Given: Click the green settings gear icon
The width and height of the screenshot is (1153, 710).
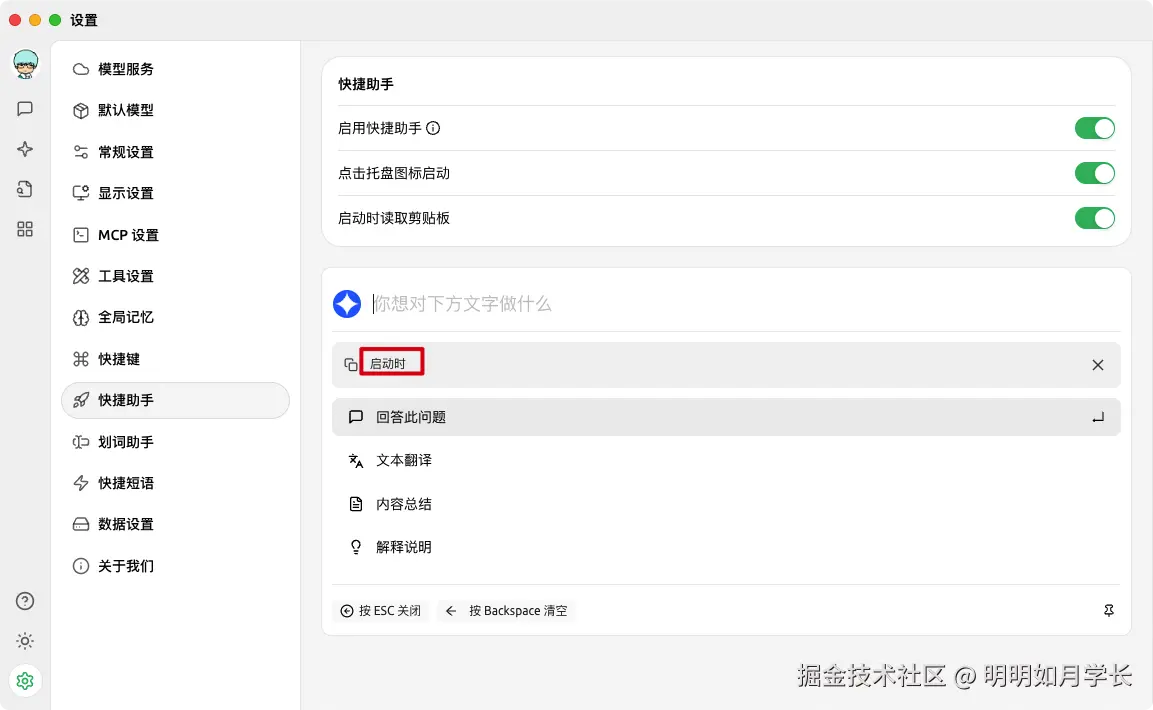Looking at the screenshot, I should pos(25,681).
